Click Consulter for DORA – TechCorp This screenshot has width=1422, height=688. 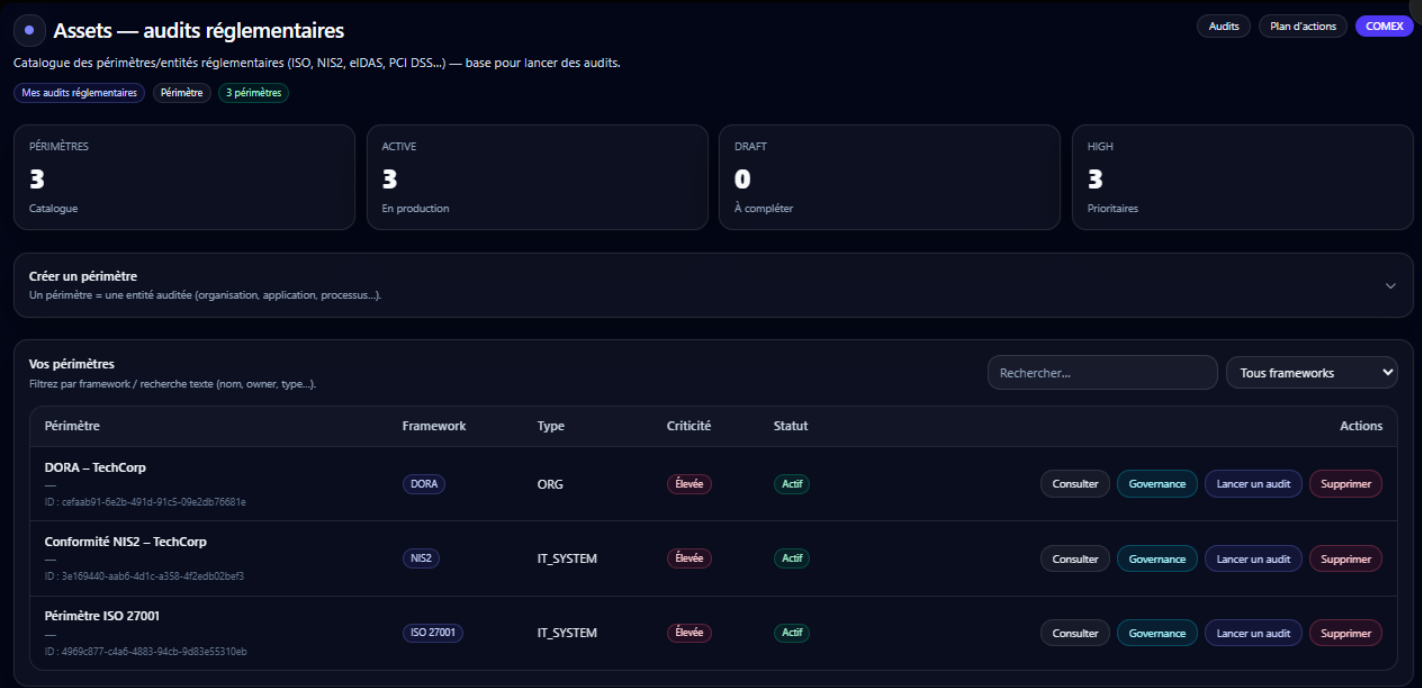[1075, 484]
